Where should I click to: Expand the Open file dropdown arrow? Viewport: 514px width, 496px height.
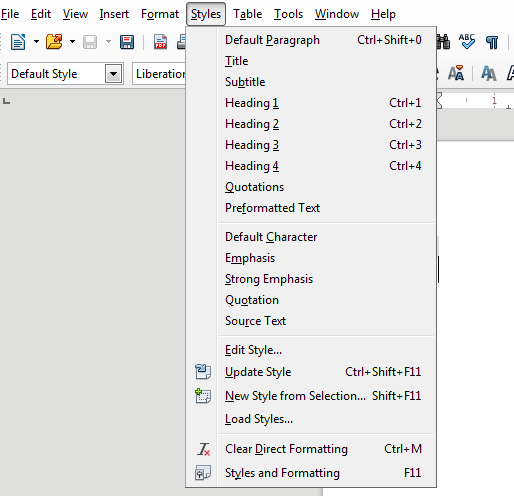pos(72,42)
